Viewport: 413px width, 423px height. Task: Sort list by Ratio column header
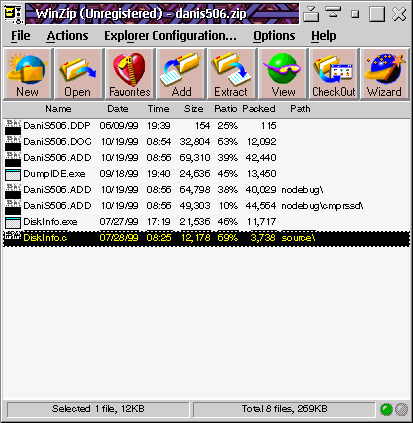225,109
